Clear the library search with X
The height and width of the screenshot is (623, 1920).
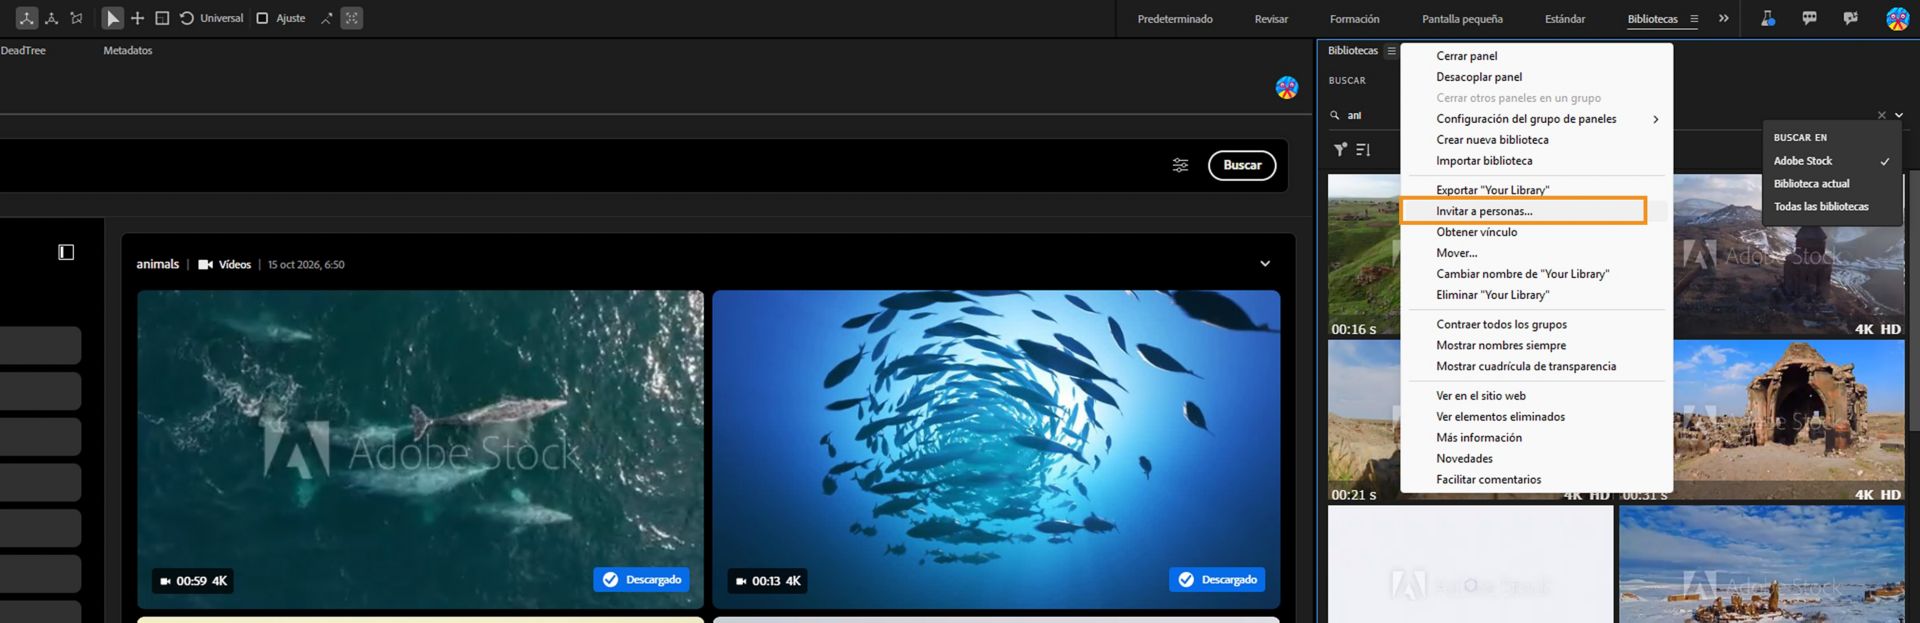click(1881, 115)
